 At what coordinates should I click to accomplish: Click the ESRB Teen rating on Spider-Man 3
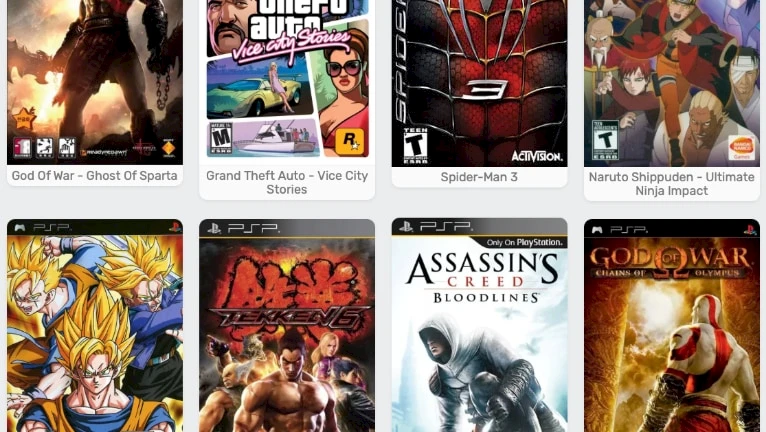click(415, 146)
